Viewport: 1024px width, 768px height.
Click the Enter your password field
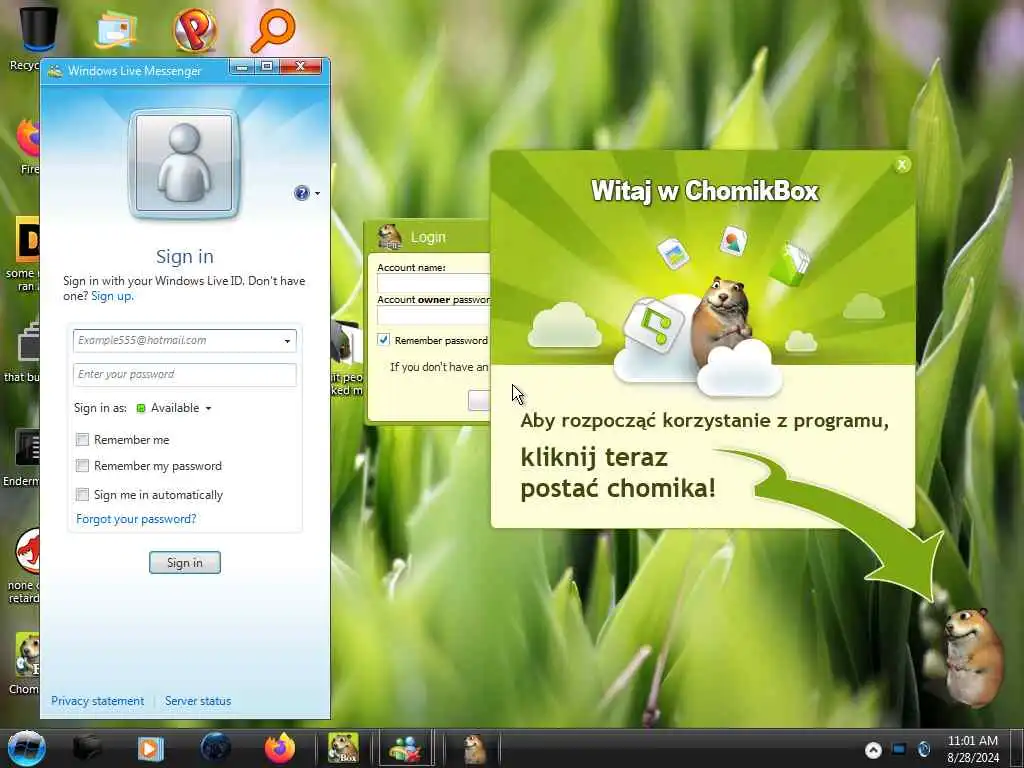point(184,374)
